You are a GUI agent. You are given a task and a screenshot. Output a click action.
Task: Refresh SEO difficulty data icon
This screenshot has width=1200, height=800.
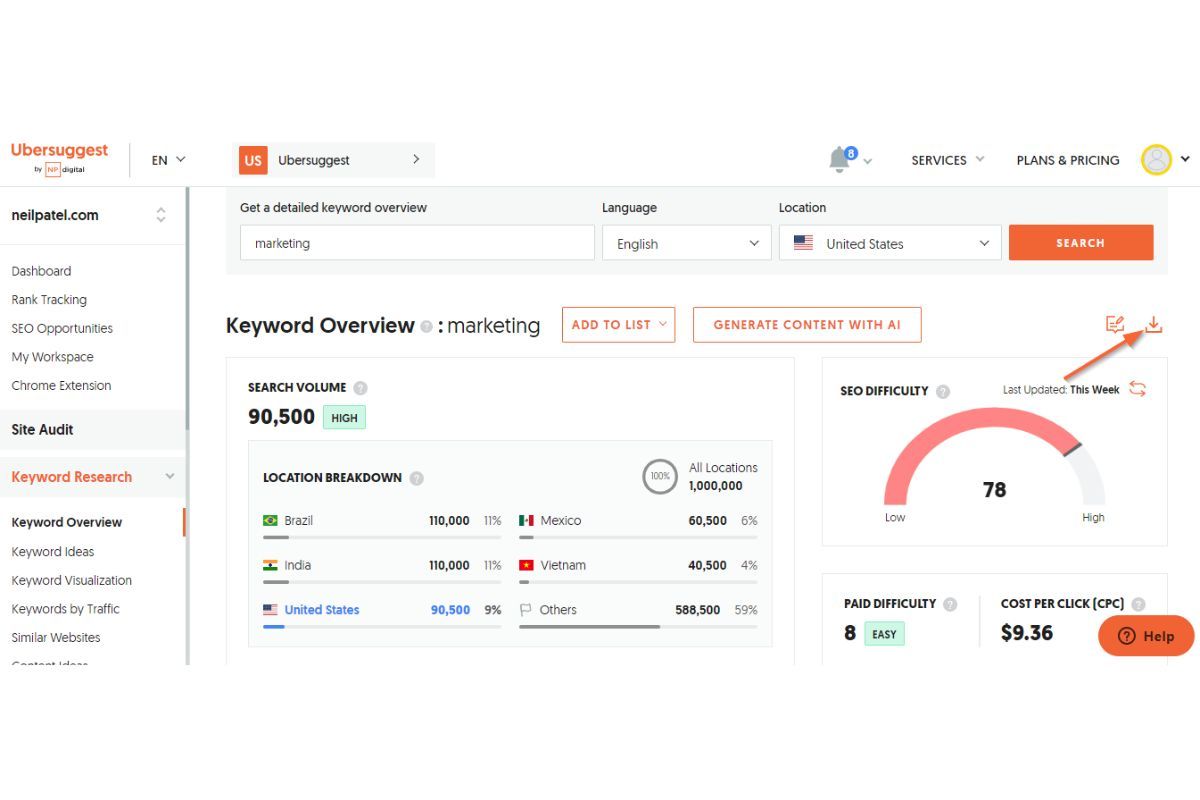(1137, 389)
